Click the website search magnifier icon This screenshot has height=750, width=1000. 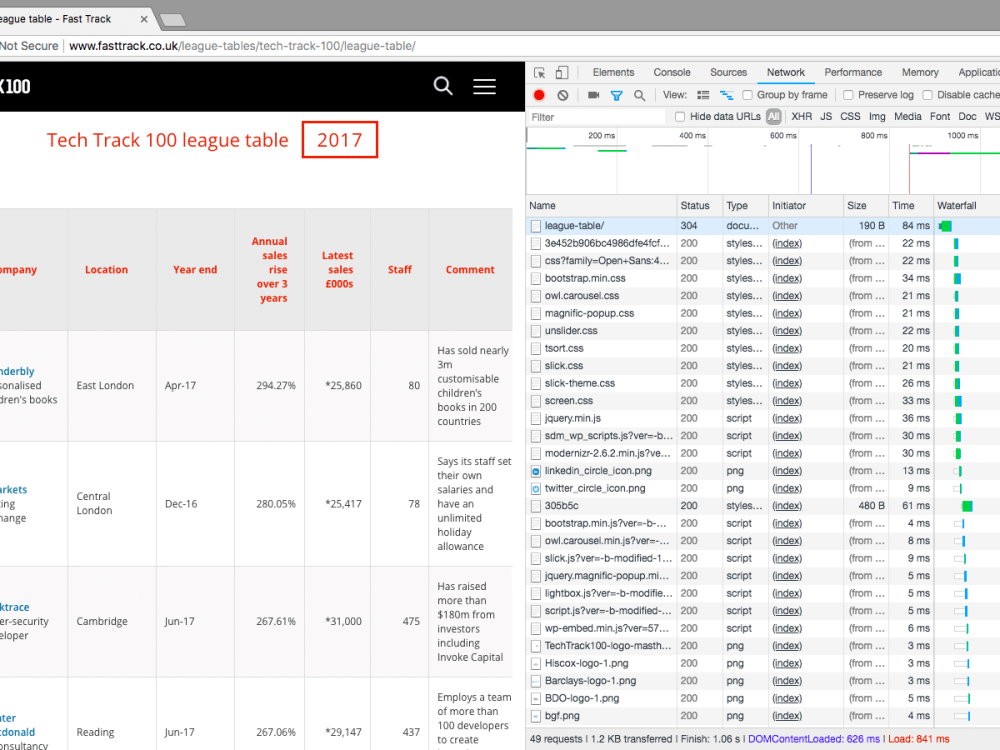click(443, 86)
